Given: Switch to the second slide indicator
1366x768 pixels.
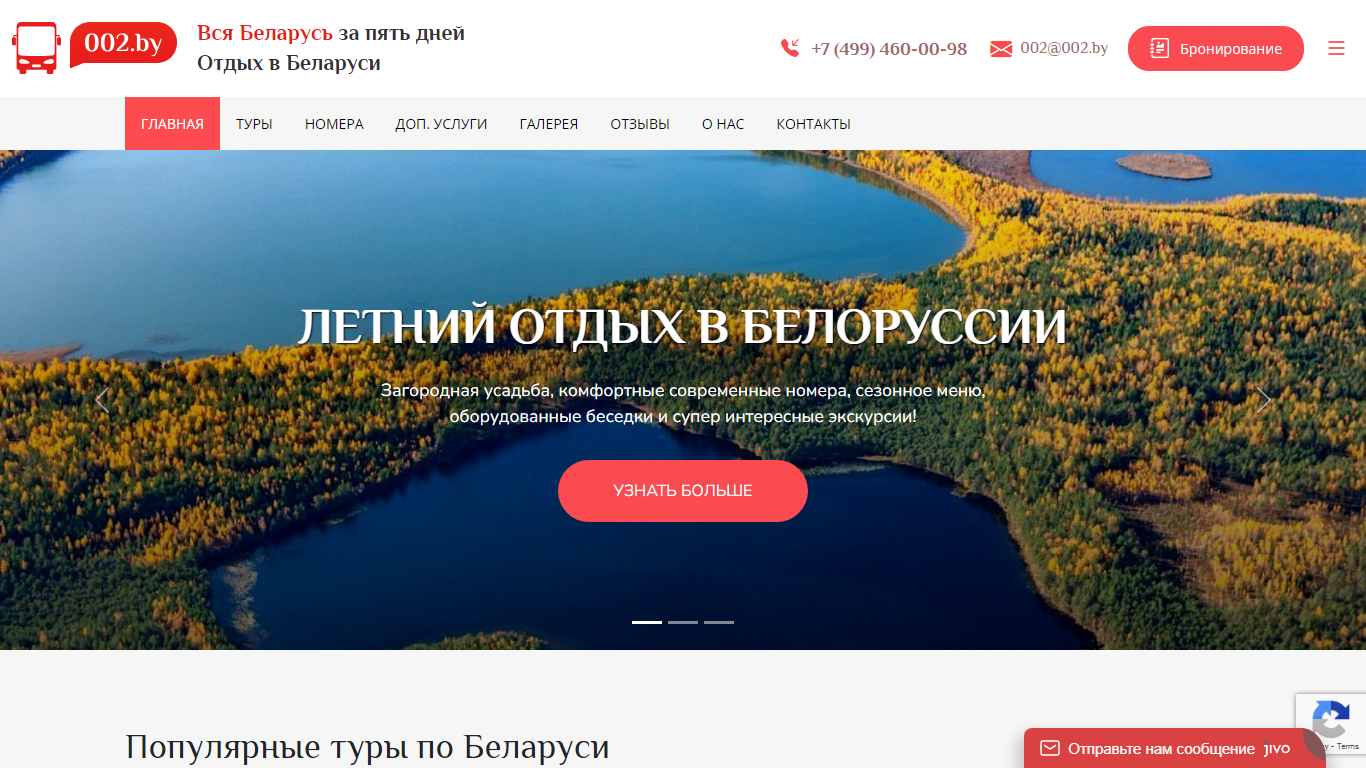Looking at the screenshot, I should tap(683, 622).
